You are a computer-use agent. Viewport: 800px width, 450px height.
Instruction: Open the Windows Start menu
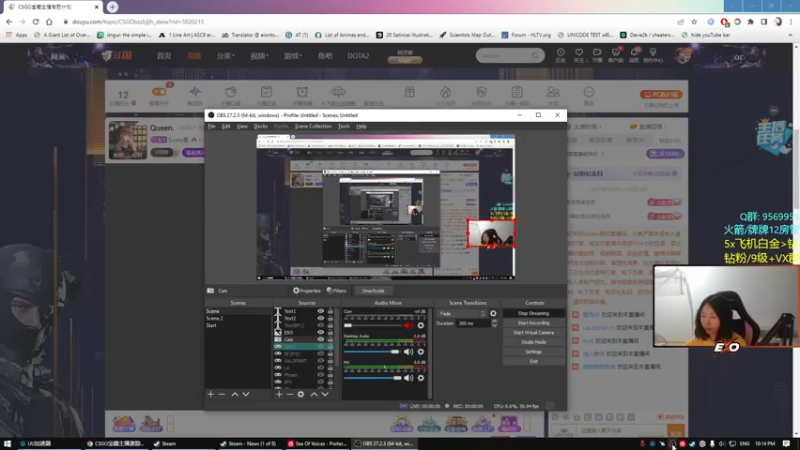[7, 443]
